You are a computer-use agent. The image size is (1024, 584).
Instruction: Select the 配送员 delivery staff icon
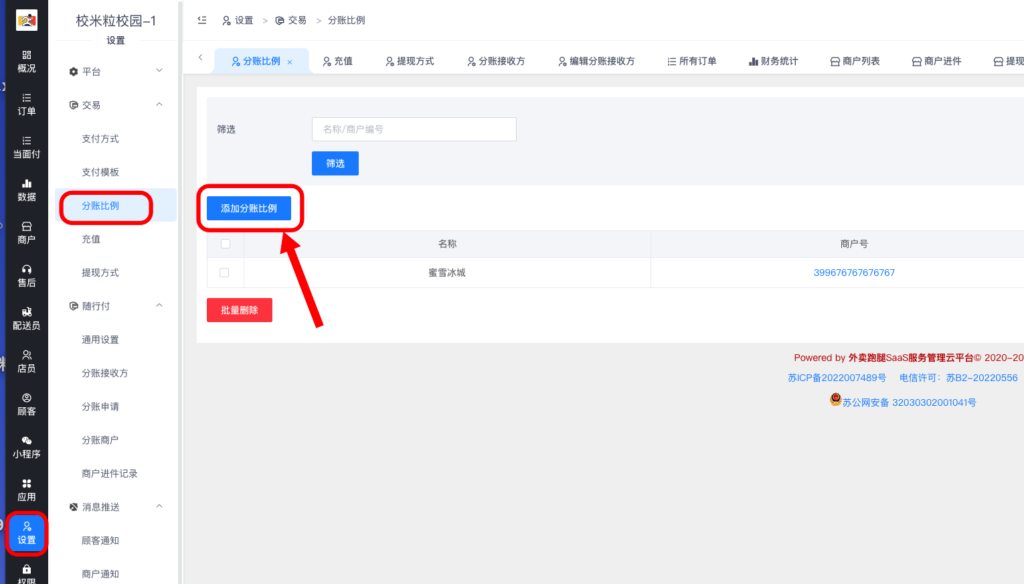coord(26,318)
